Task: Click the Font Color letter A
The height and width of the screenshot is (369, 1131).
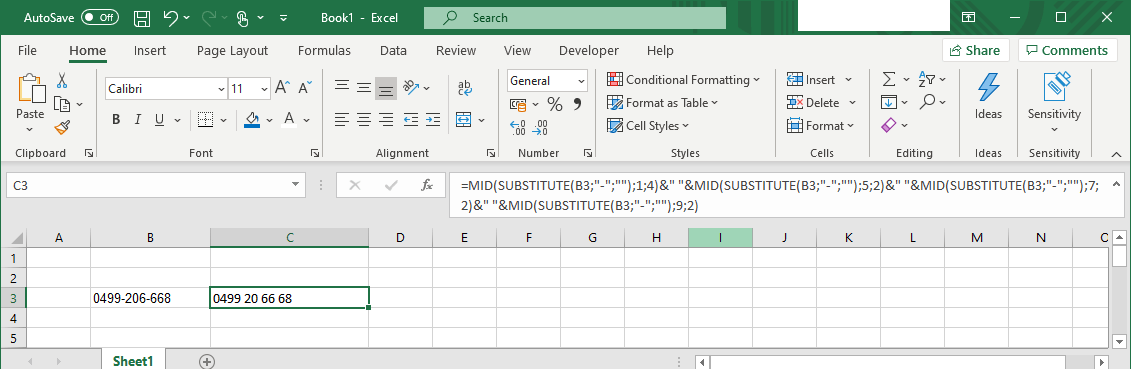Action: click(290, 120)
